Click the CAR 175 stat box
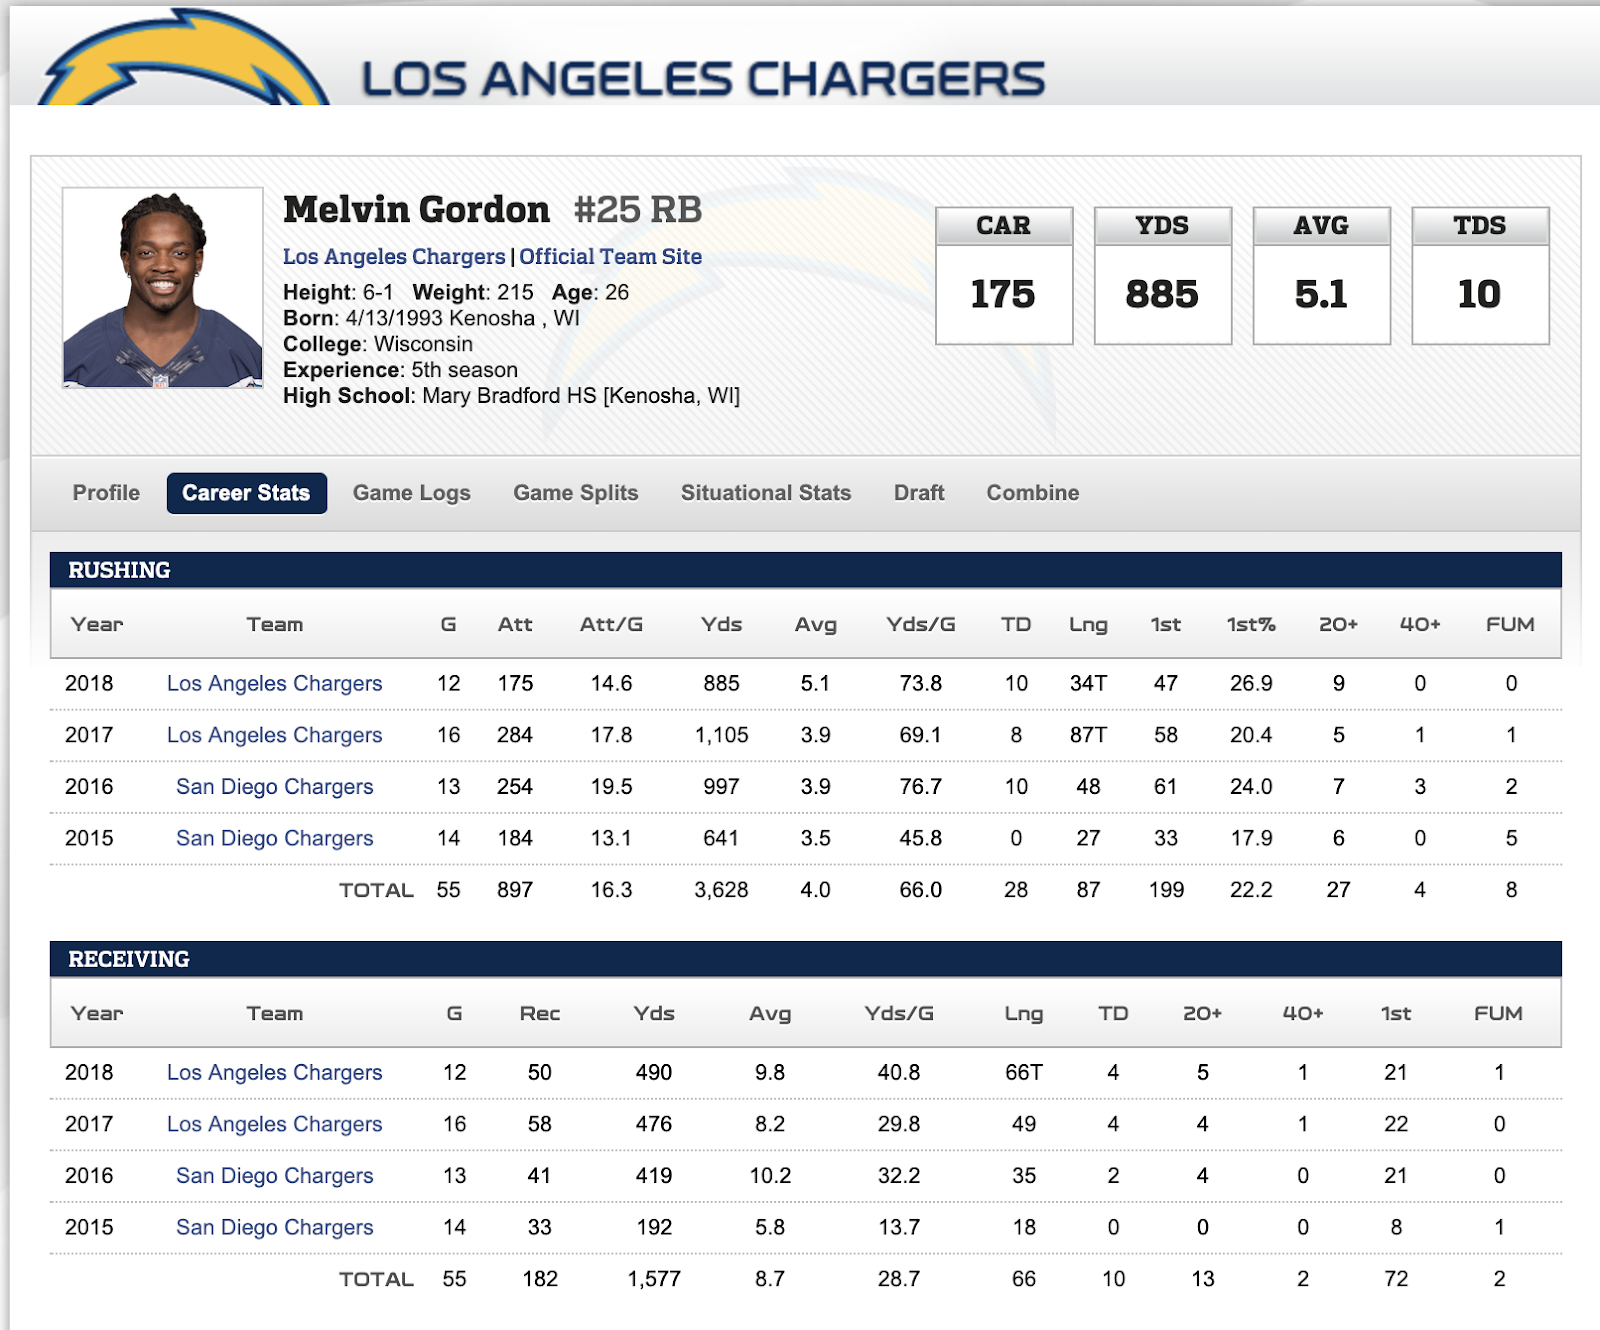 click(x=1004, y=276)
